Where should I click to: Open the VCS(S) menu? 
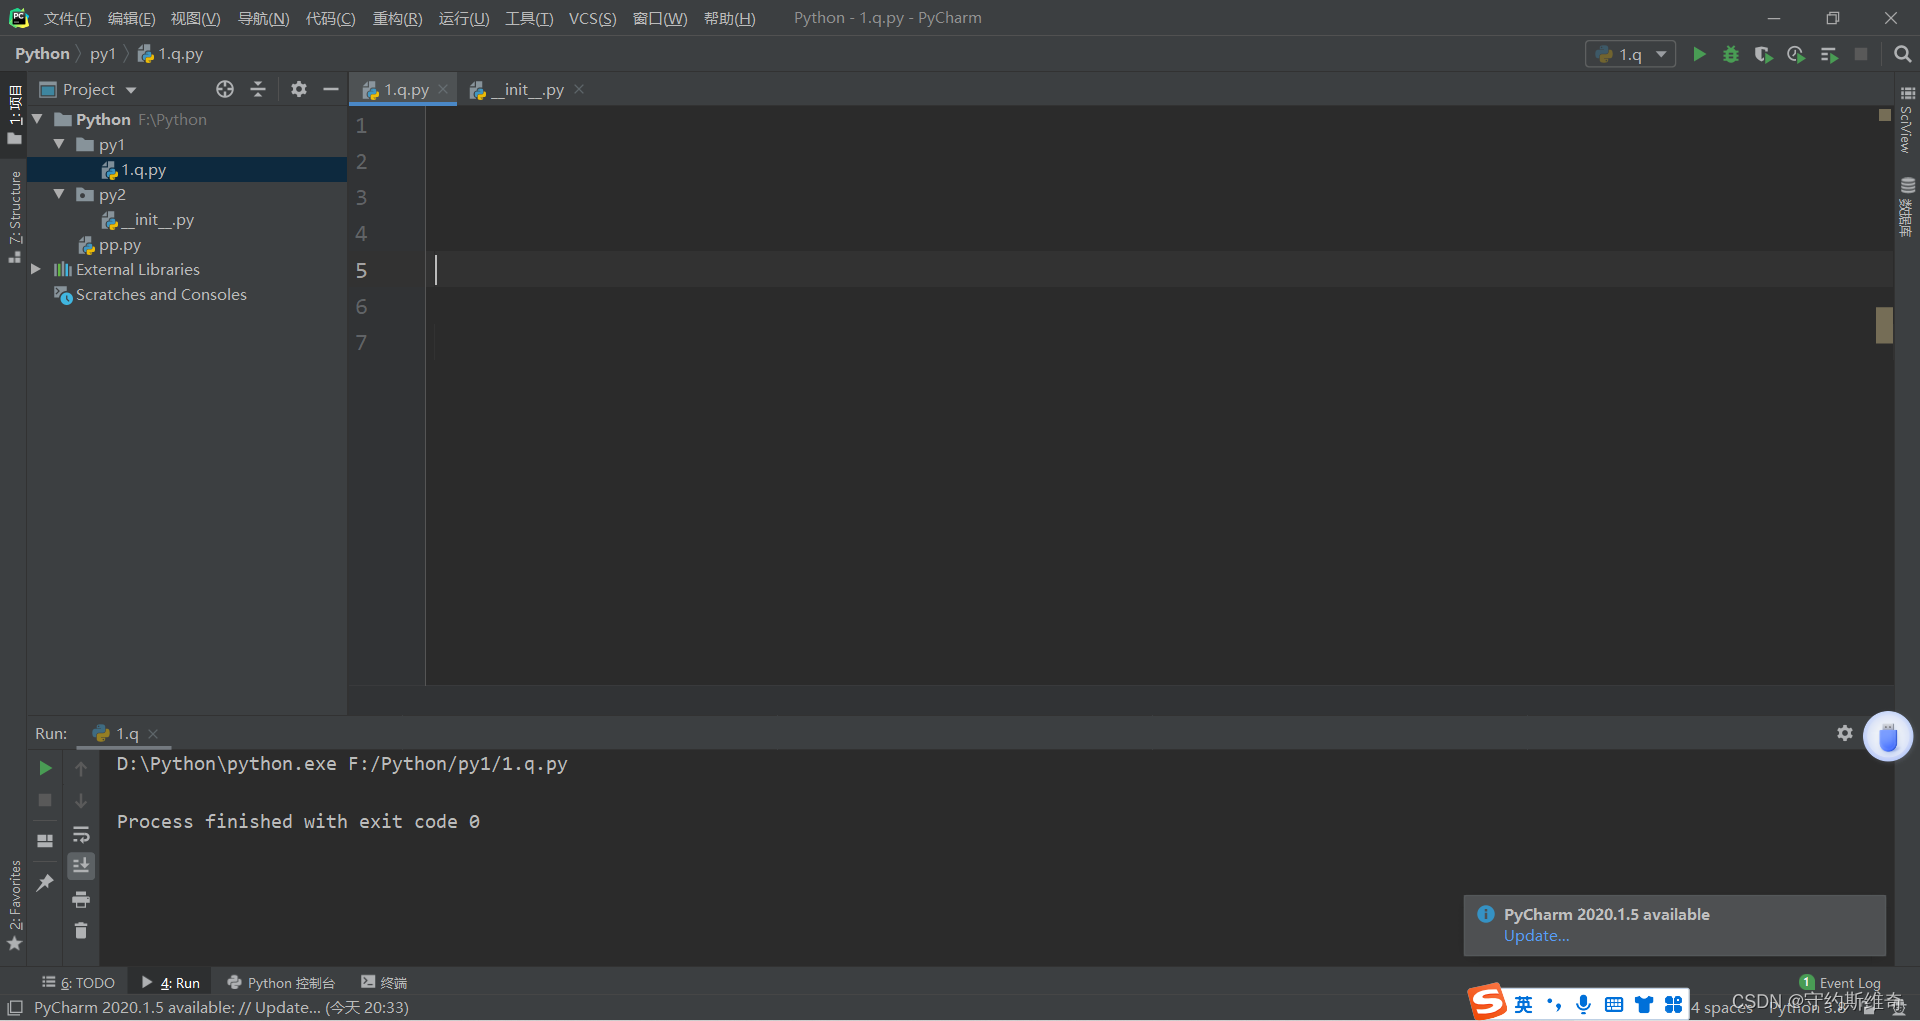pyautogui.click(x=592, y=19)
